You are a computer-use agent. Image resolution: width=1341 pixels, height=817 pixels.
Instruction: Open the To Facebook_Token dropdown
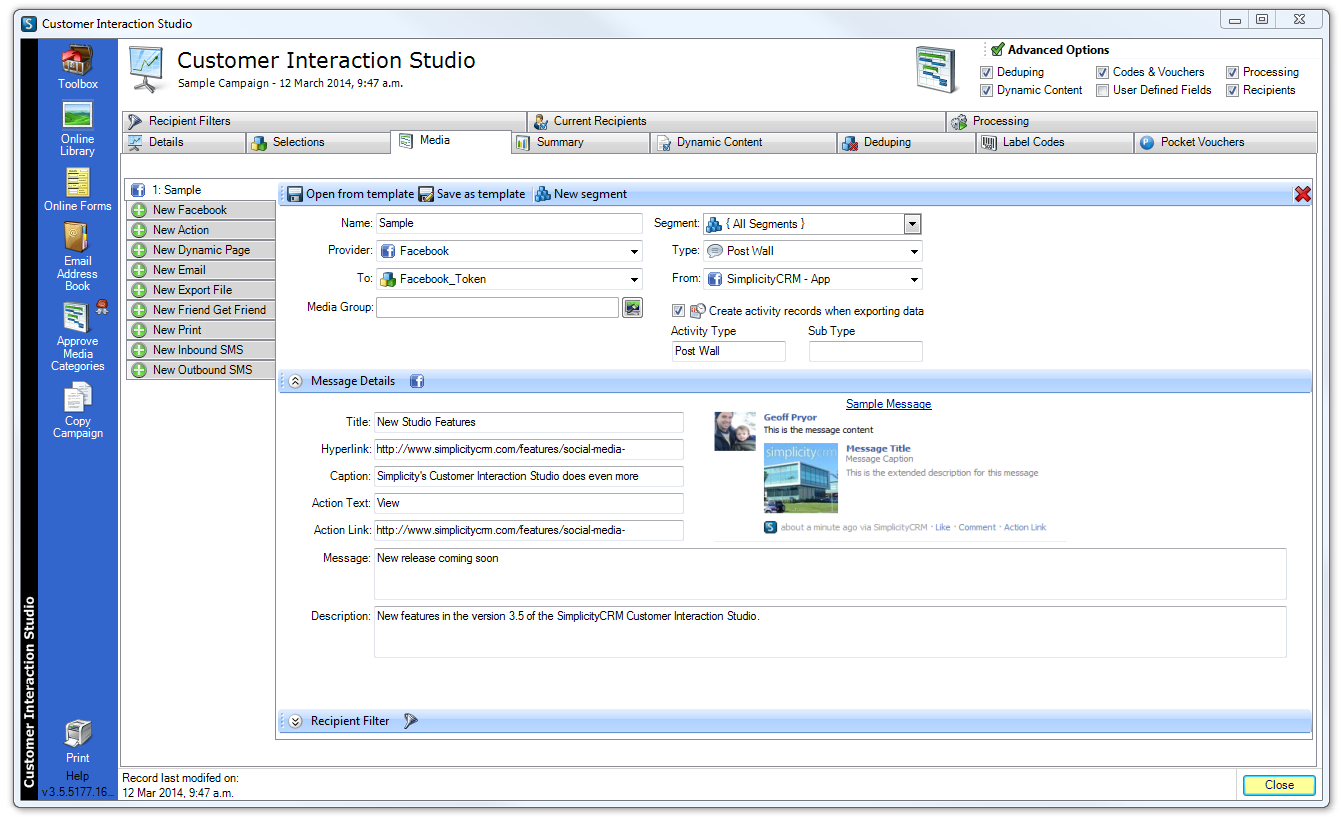[x=634, y=280]
